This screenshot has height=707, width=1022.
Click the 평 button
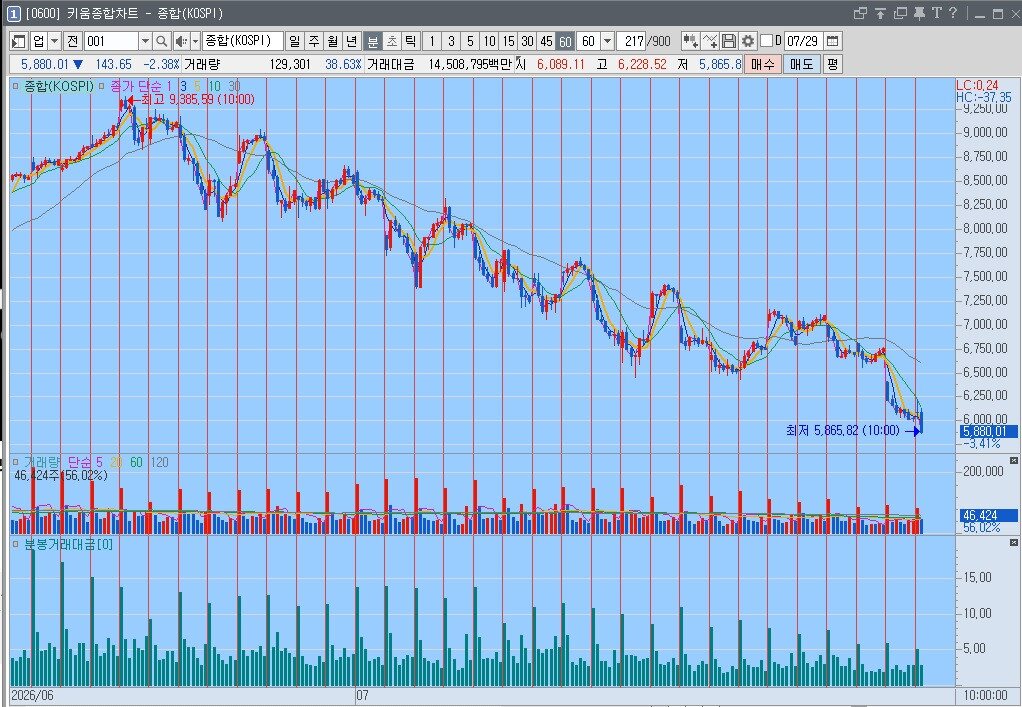(832, 64)
